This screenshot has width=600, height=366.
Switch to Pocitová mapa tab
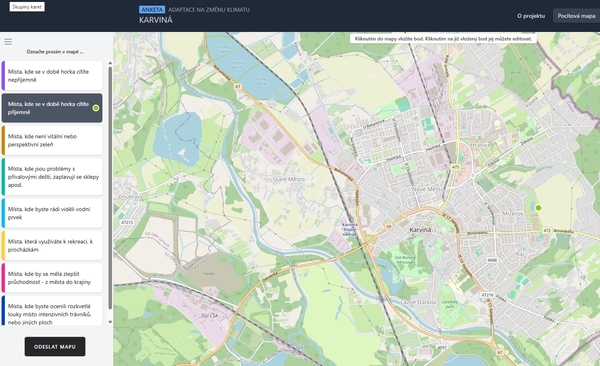point(576,16)
